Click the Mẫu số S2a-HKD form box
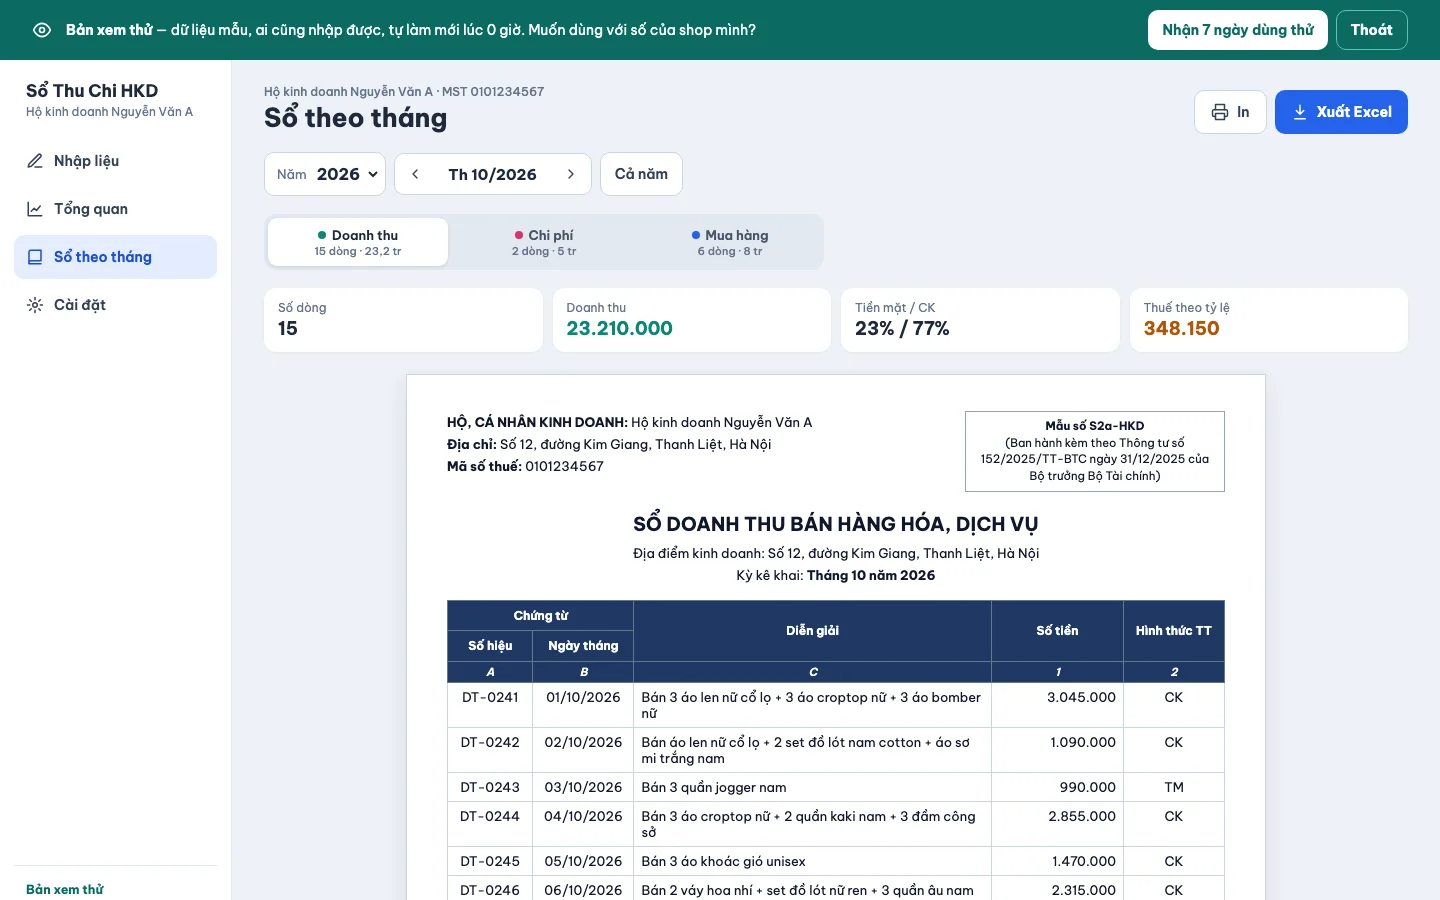The width and height of the screenshot is (1440, 900). (x=1095, y=451)
